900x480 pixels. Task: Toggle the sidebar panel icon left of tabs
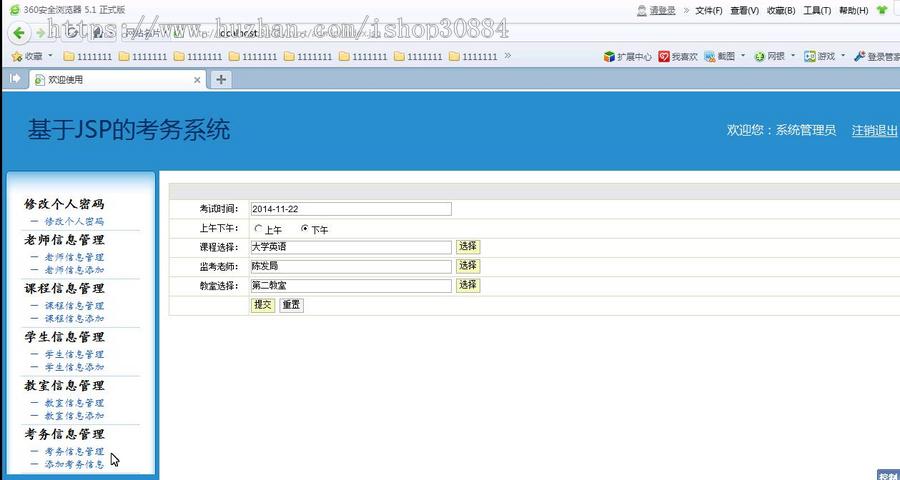click(x=15, y=79)
